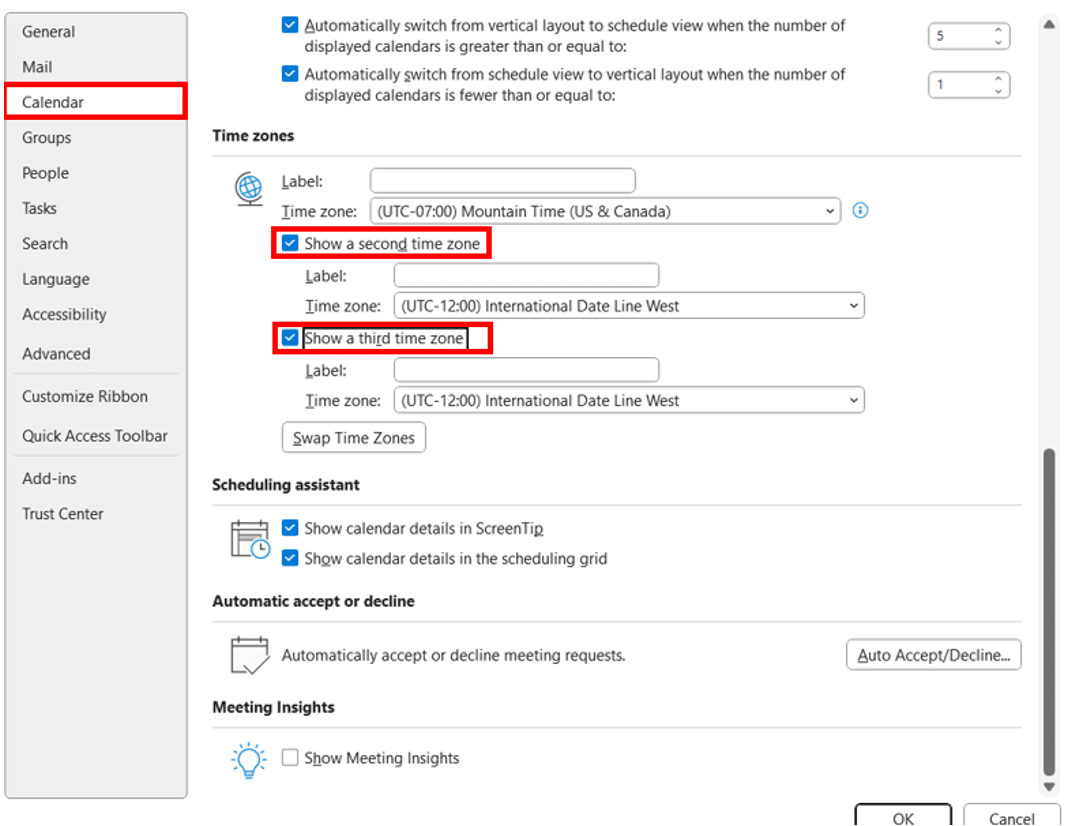Increase the value 1 calendars spinner
This screenshot has width=1078, height=826.
tap(998, 78)
